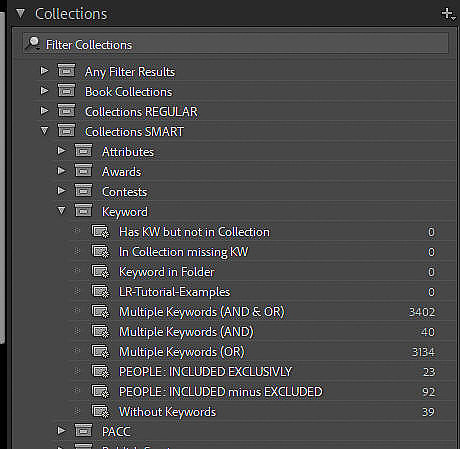The image size is (460, 449).
Task: Click the Any Filter Results set icon
Action: tap(67, 70)
